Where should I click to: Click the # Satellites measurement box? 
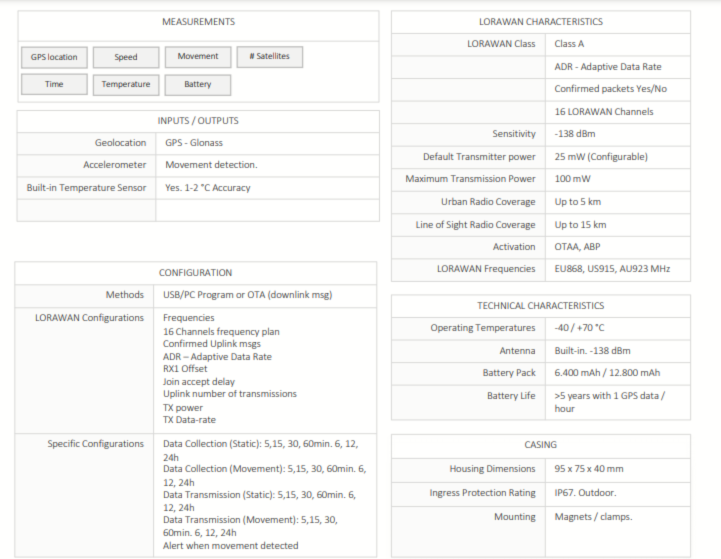pos(270,57)
